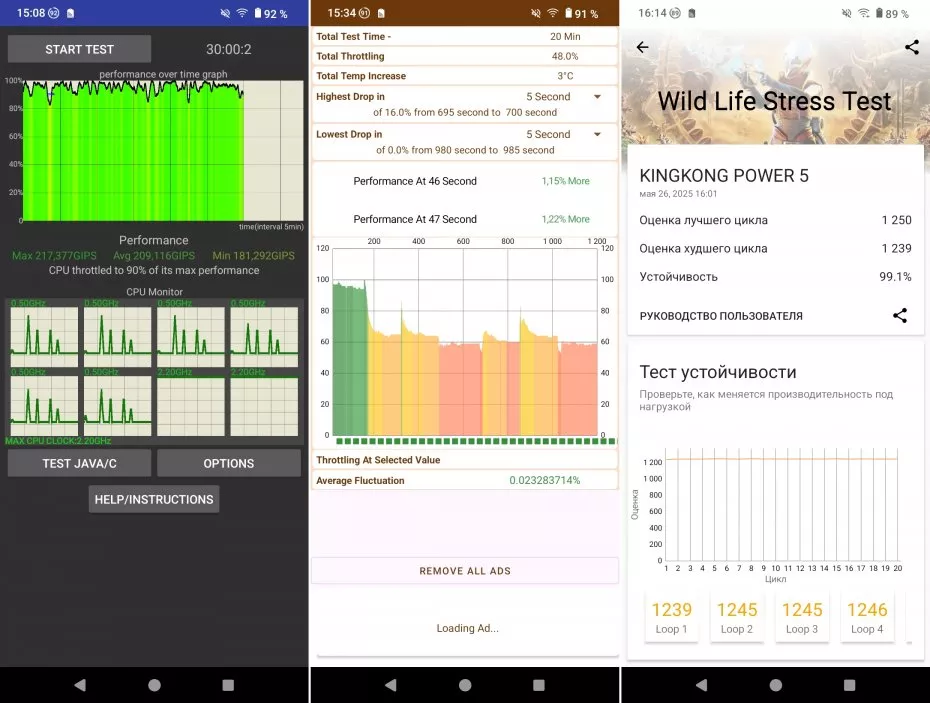Tap battery icon showing 92 %
Image resolution: width=930 pixels, height=703 pixels.
pyautogui.click(x=257, y=13)
